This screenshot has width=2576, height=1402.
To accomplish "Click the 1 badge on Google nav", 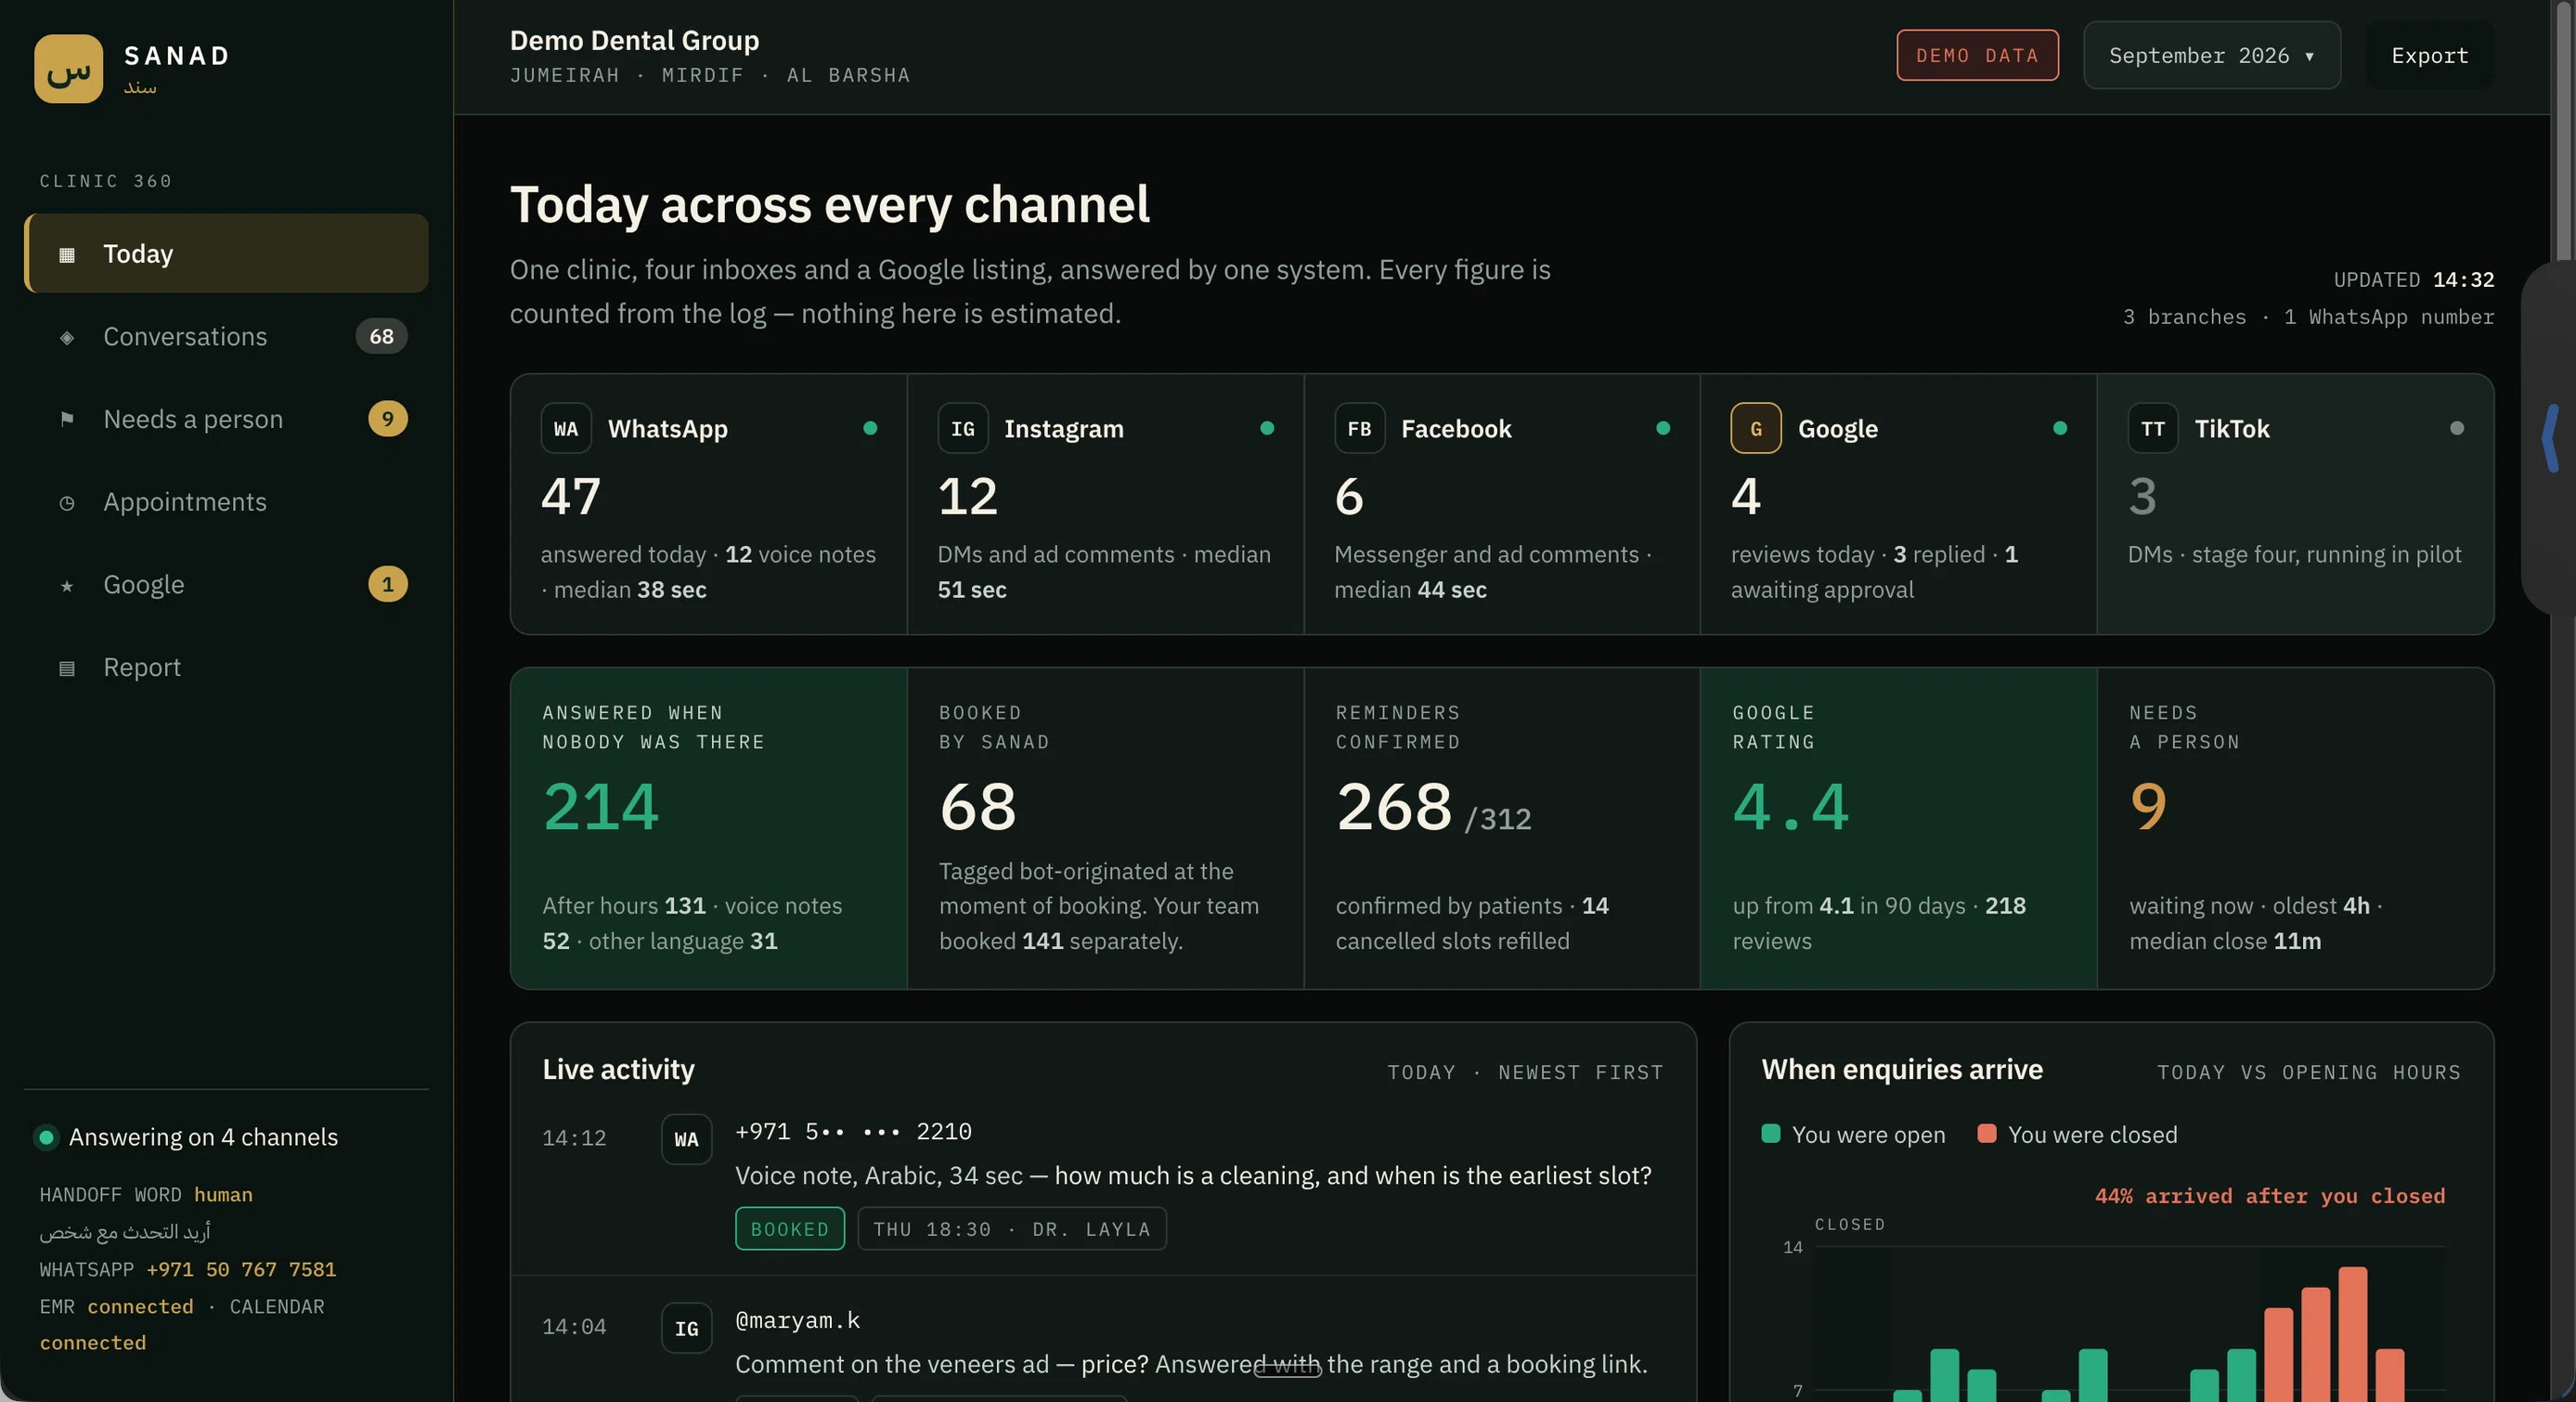I will (388, 584).
